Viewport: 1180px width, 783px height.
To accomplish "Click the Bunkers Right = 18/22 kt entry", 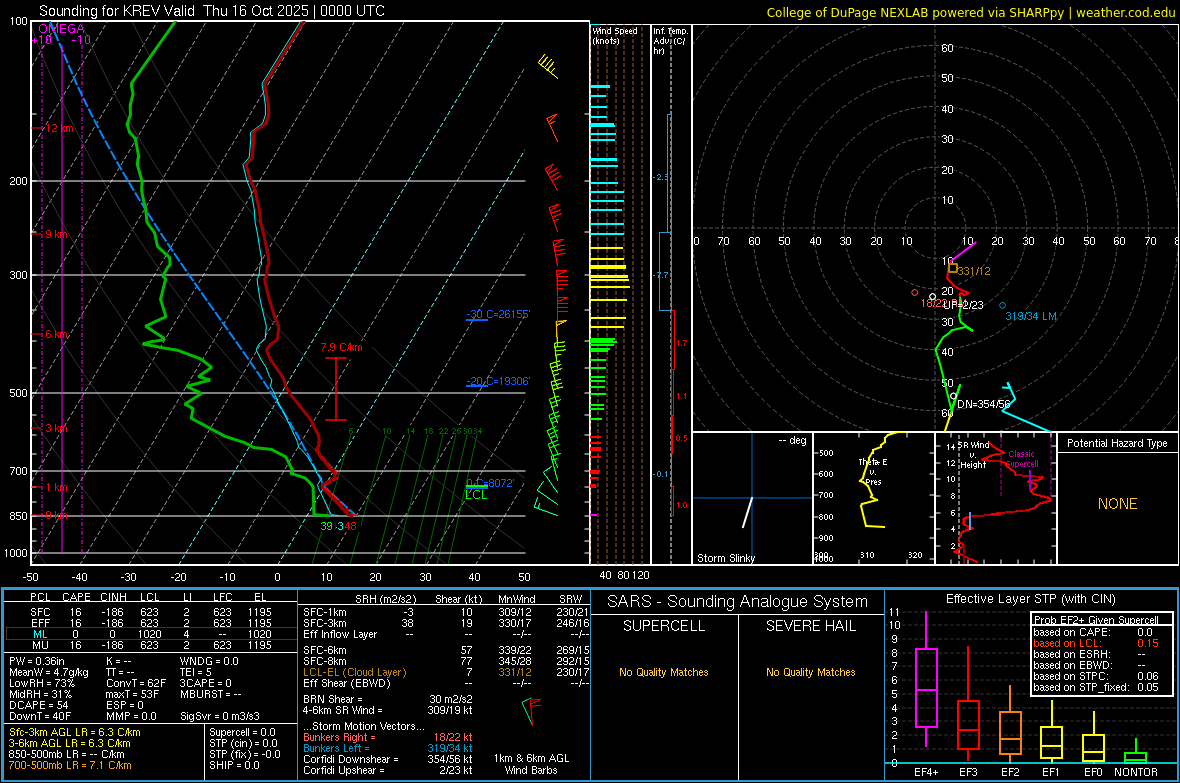I will coord(388,737).
